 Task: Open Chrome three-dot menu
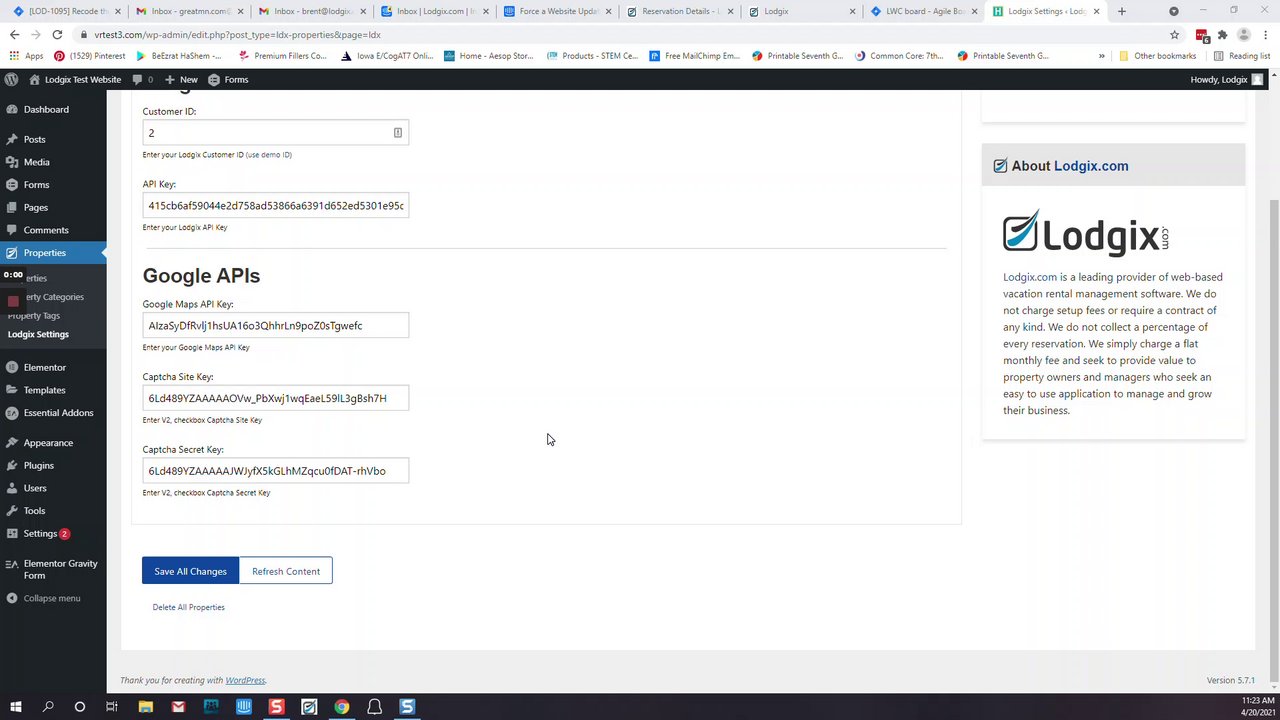click(1266, 34)
